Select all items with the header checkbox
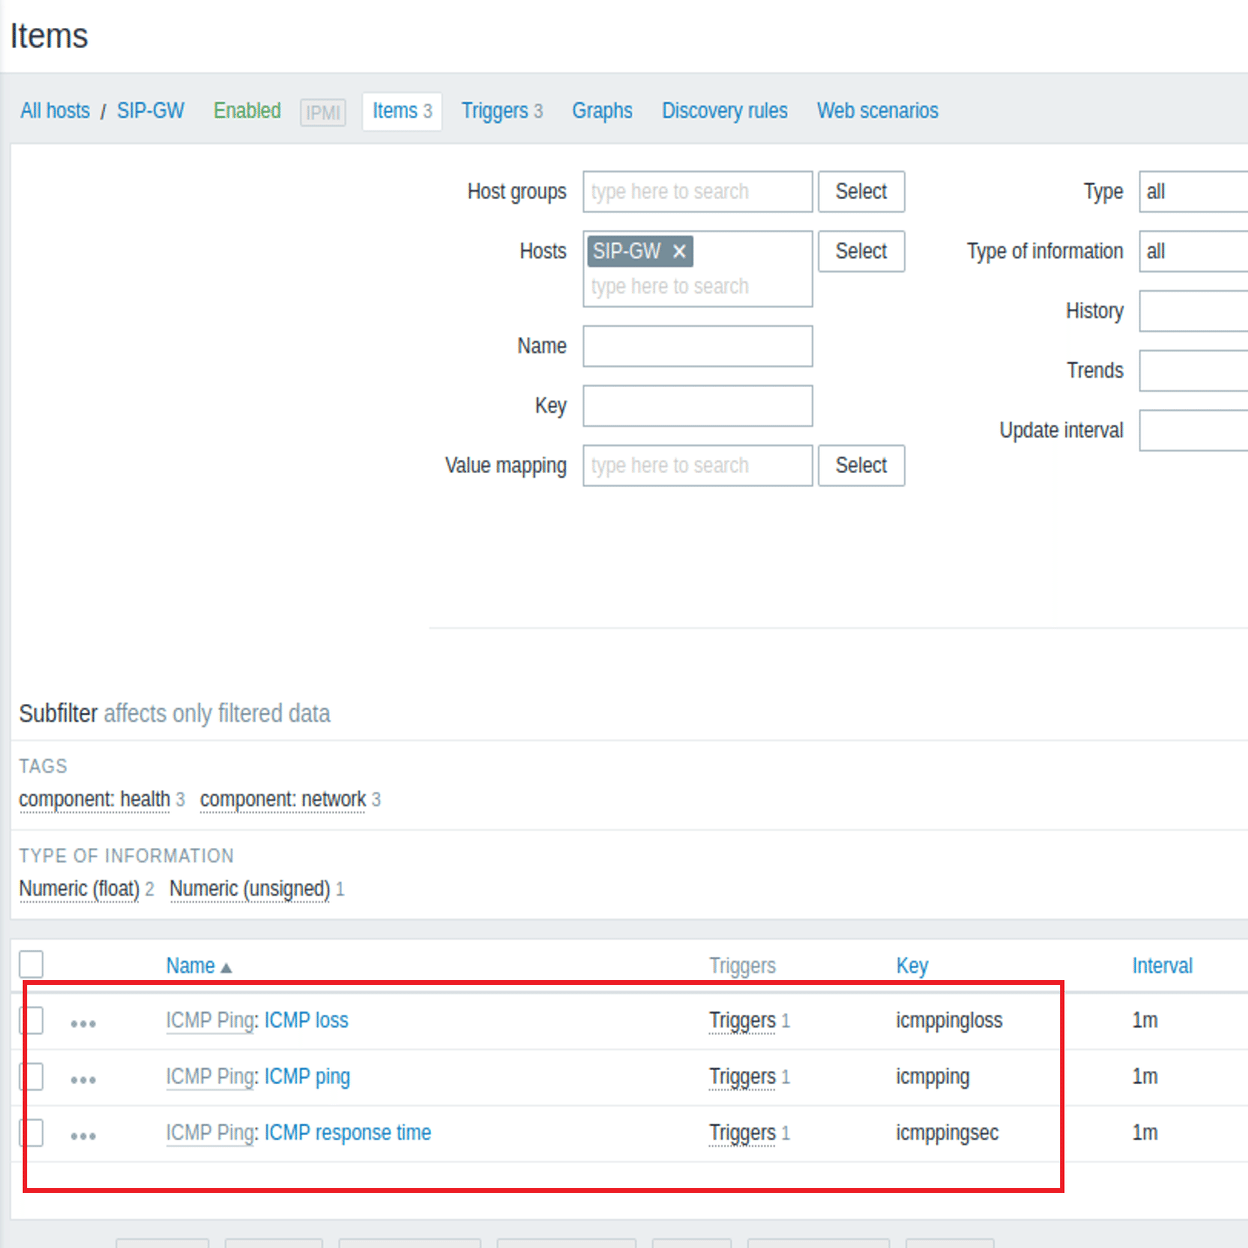 pos(31,963)
